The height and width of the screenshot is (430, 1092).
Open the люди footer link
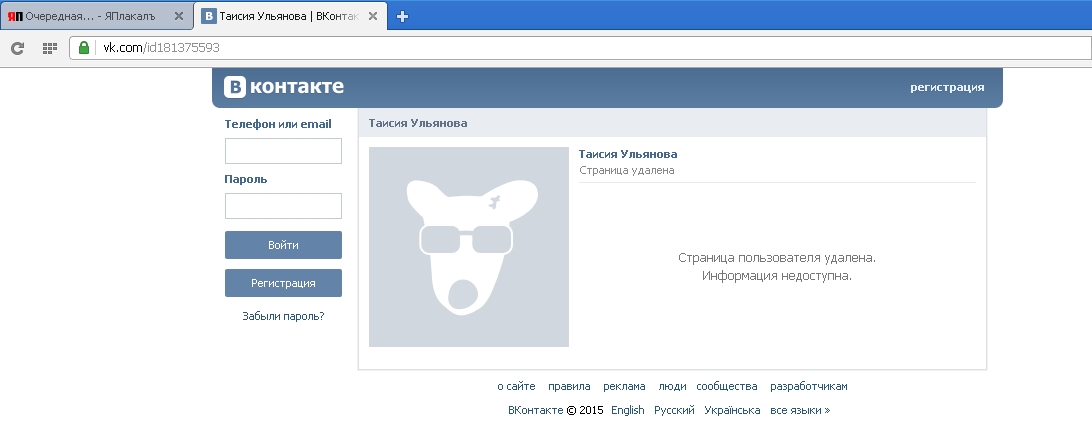coord(672,386)
